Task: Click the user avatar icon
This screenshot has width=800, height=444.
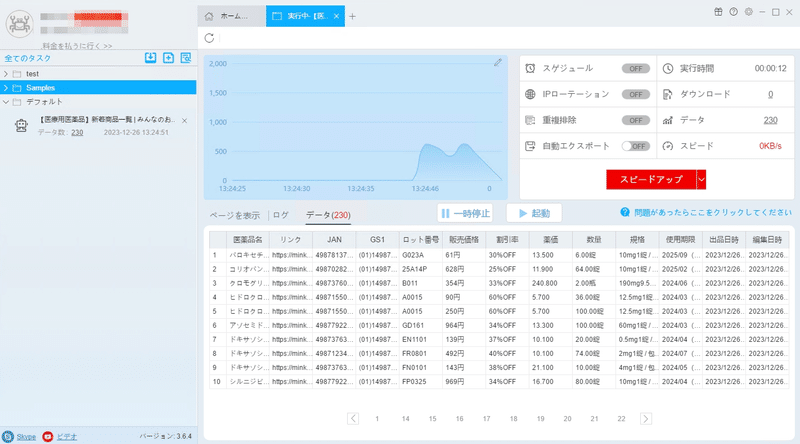Action: tap(19, 23)
